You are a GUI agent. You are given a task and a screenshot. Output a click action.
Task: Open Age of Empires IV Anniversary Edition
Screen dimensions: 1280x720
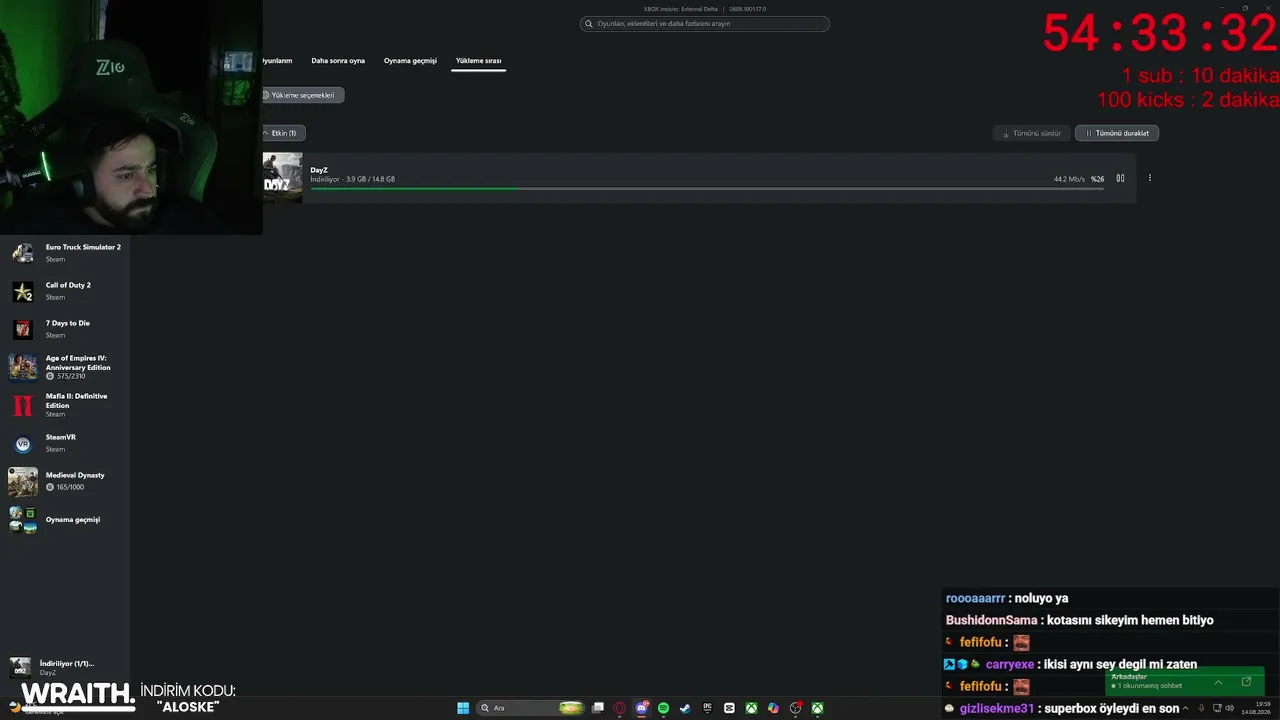point(66,367)
